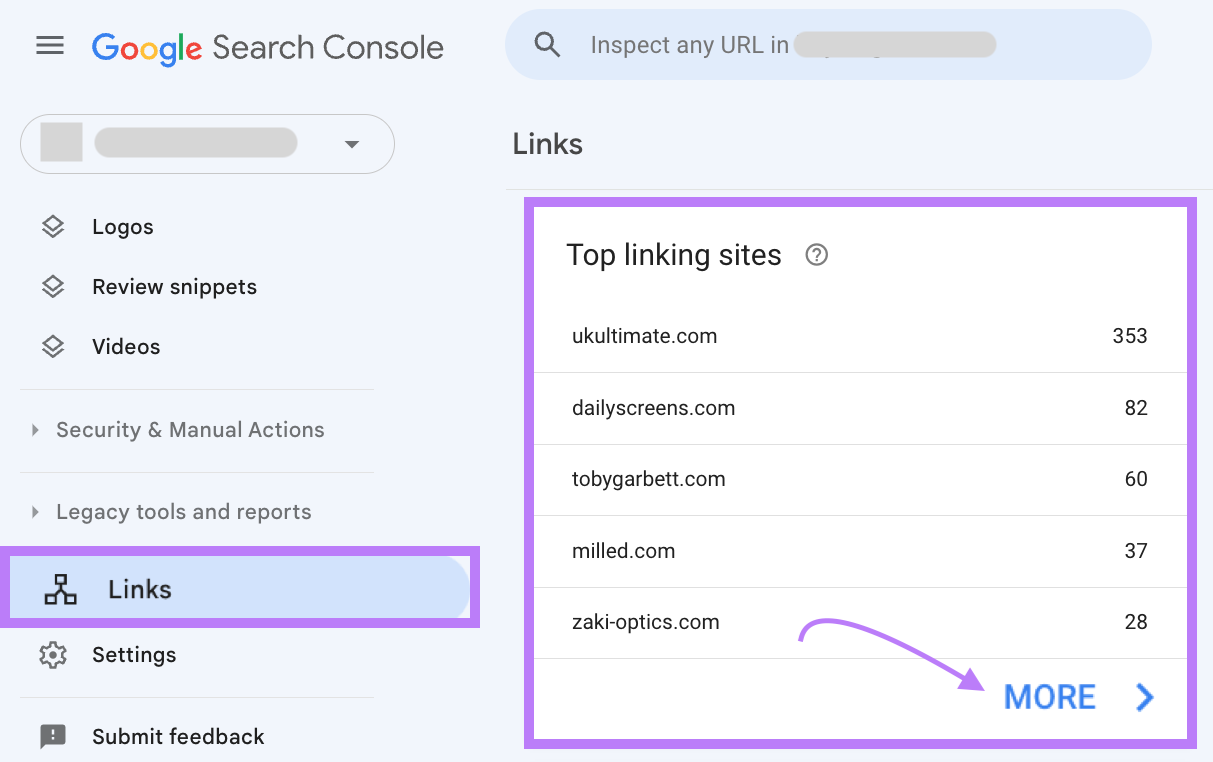Click the chevron arrow next to MORE
Viewport: 1213px width, 762px height.
[x=1143, y=697]
